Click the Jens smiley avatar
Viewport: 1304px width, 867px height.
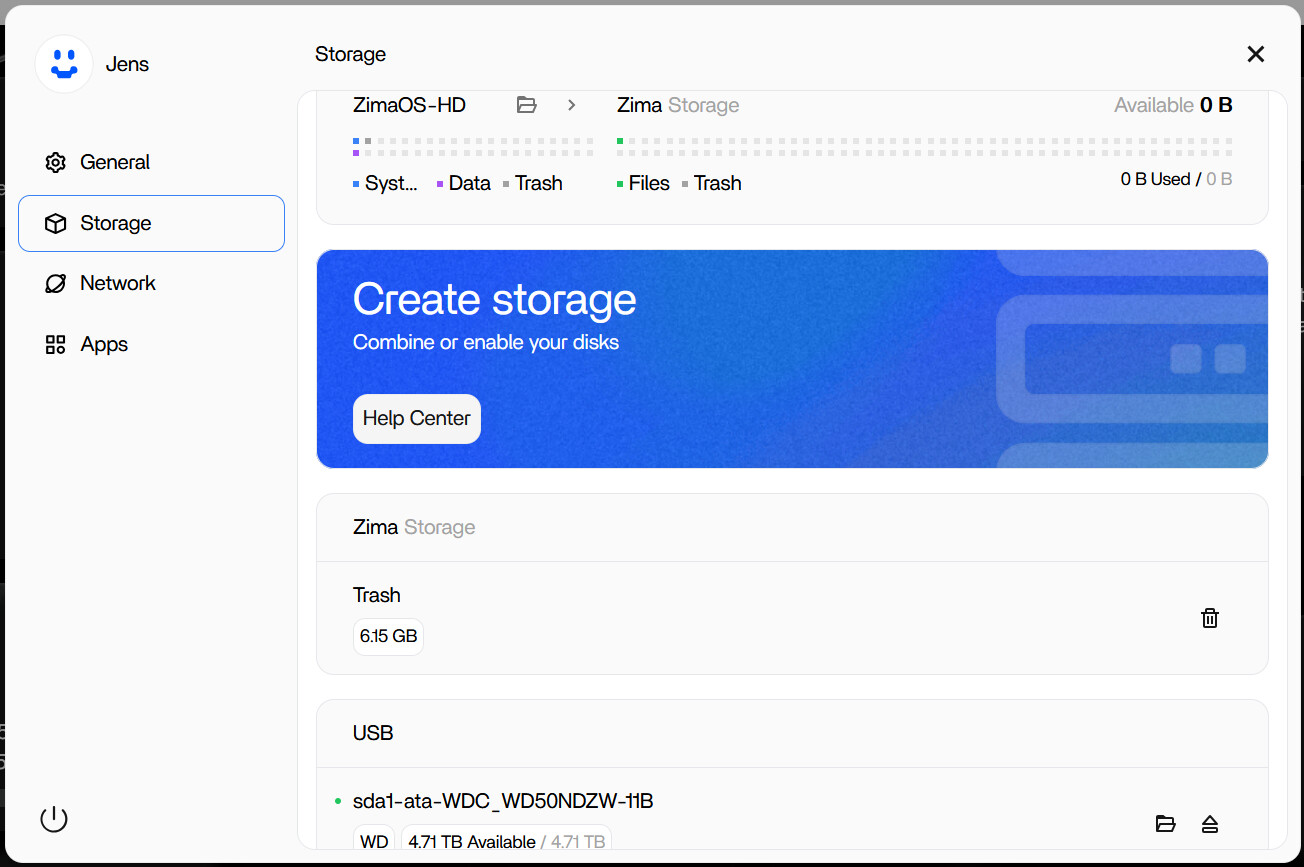pos(64,64)
